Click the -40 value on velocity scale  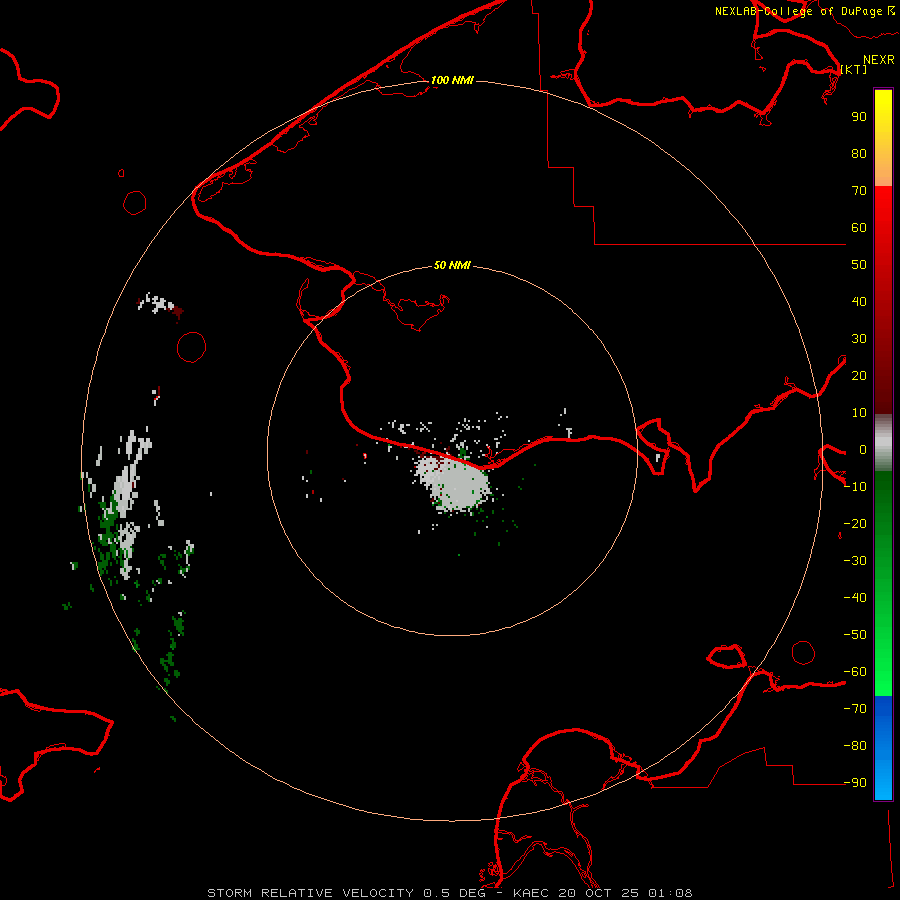(855, 598)
